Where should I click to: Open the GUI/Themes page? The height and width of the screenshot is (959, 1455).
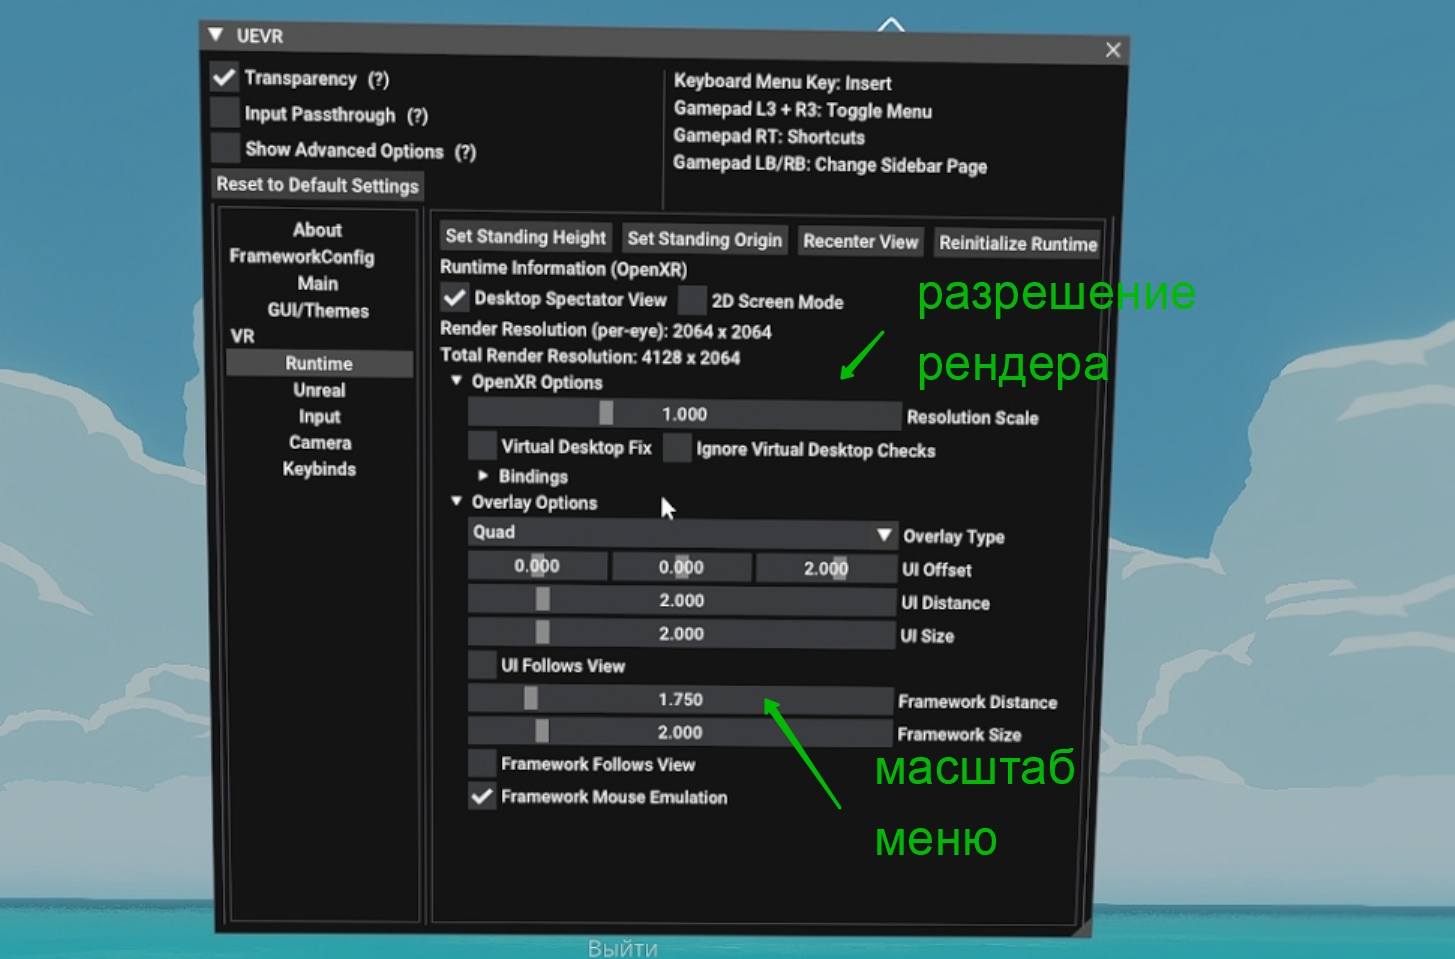pos(318,310)
